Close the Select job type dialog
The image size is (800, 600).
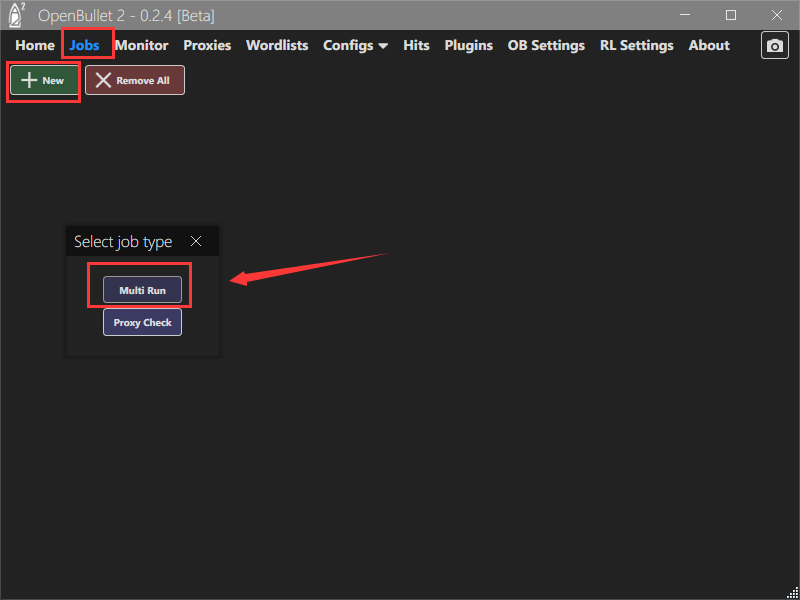pyautogui.click(x=196, y=241)
